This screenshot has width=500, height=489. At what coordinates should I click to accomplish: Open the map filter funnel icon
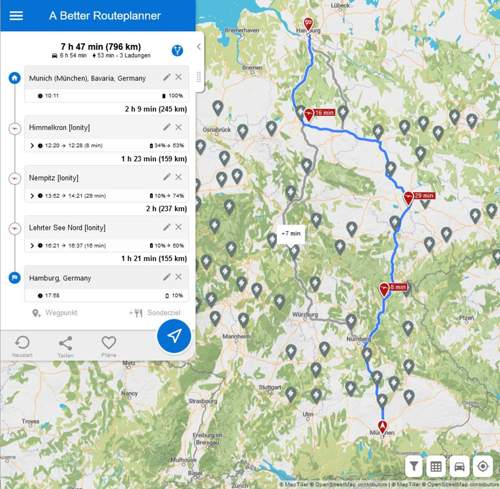(x=414, y=466)
